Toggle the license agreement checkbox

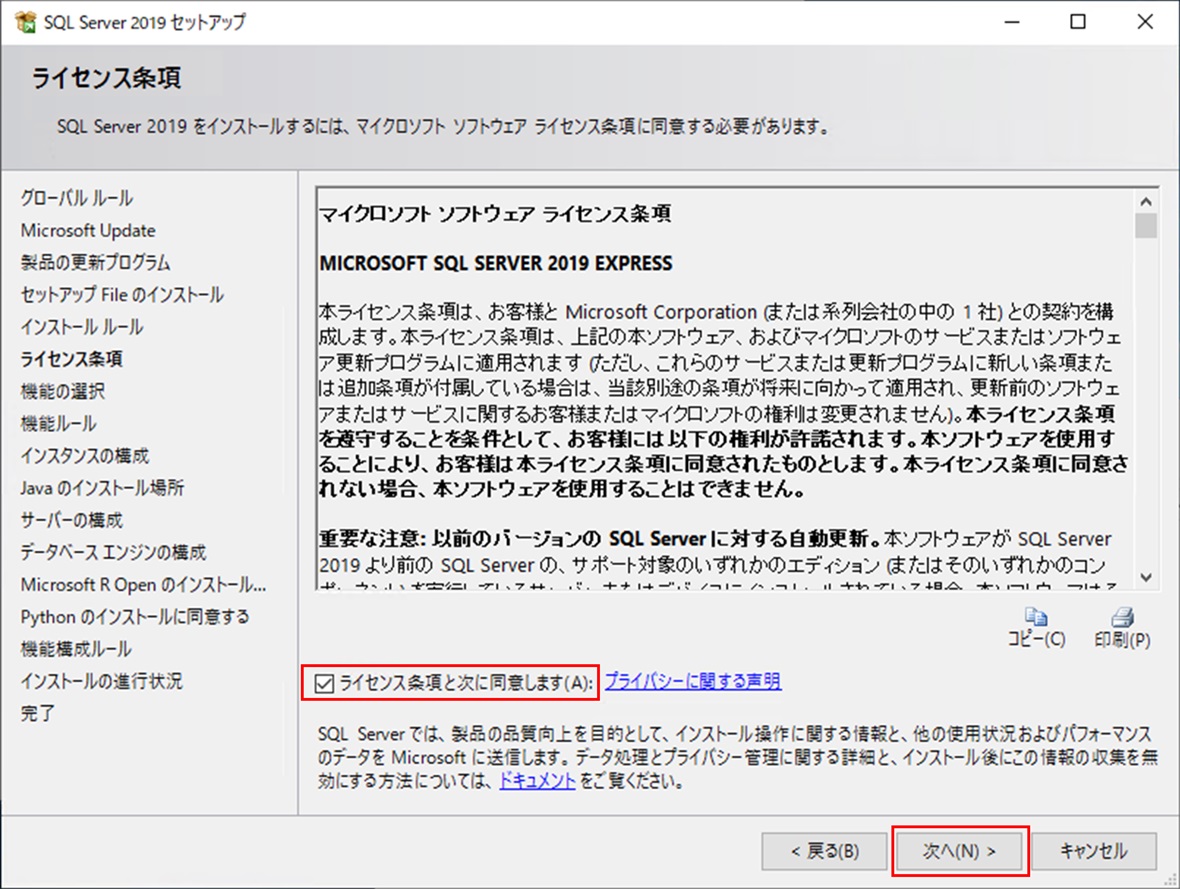(324, 683)
